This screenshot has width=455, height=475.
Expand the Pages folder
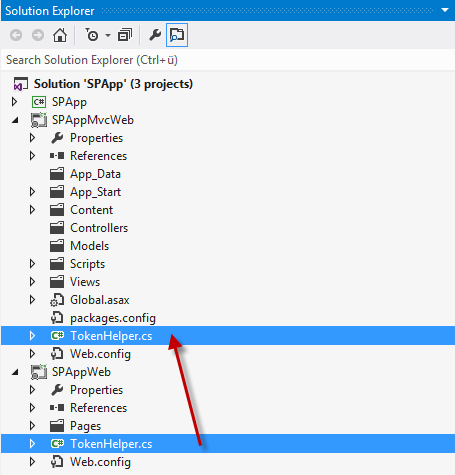coord(32,426)
